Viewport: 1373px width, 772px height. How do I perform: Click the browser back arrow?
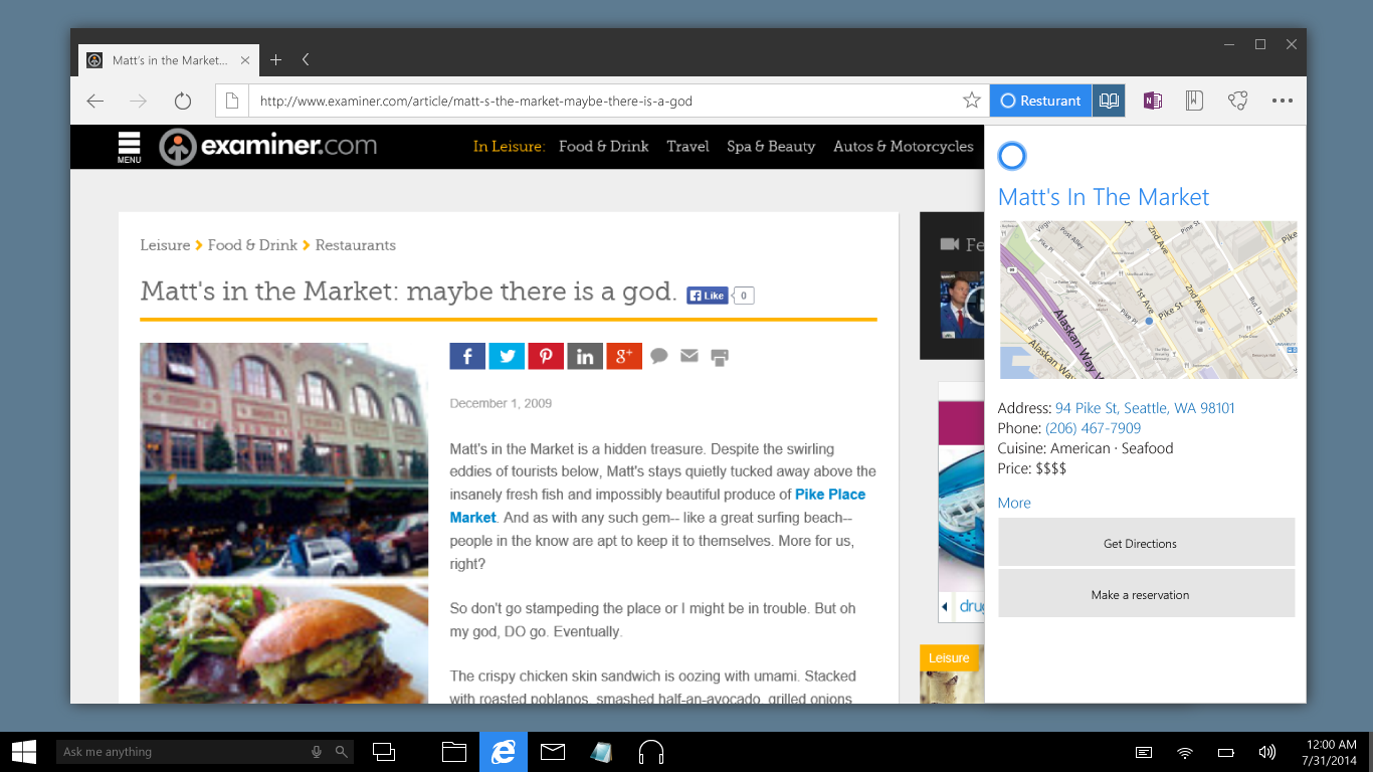point(95,101)
